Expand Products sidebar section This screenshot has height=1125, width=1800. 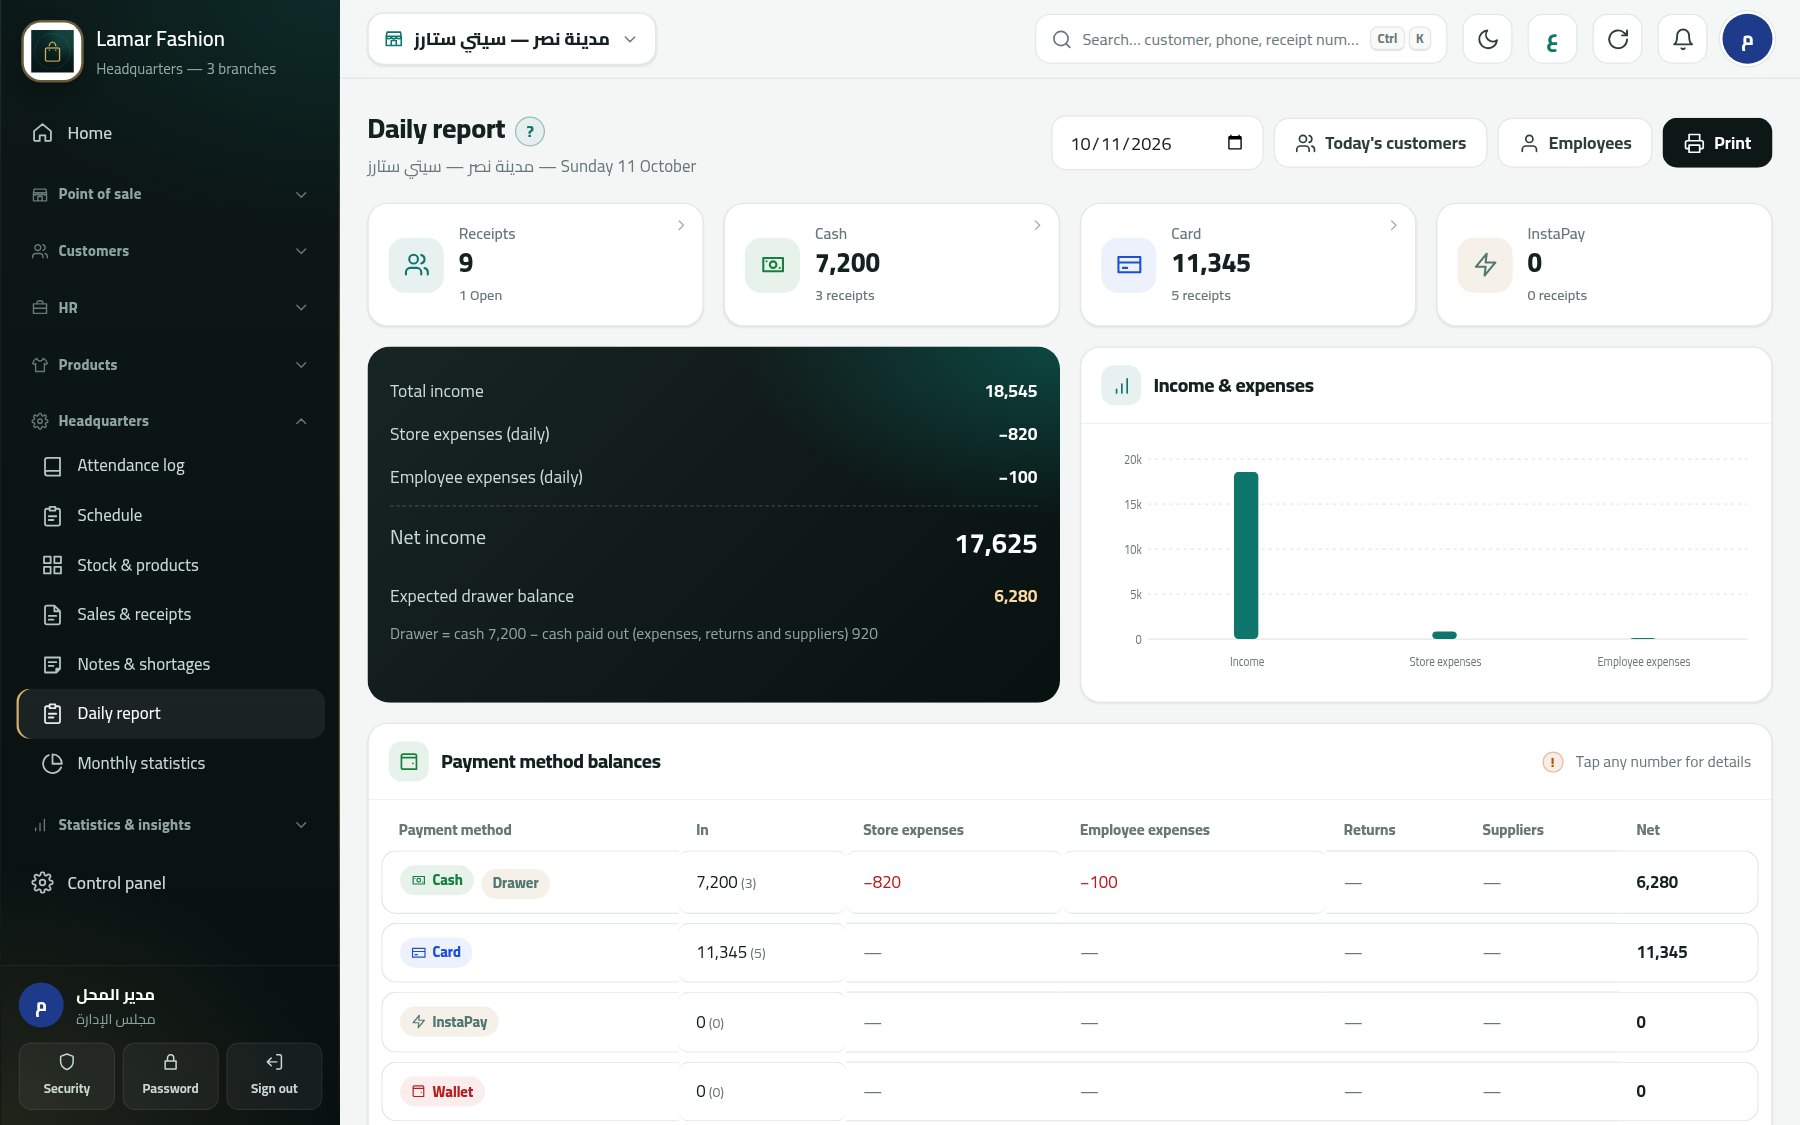coord(170,365)
